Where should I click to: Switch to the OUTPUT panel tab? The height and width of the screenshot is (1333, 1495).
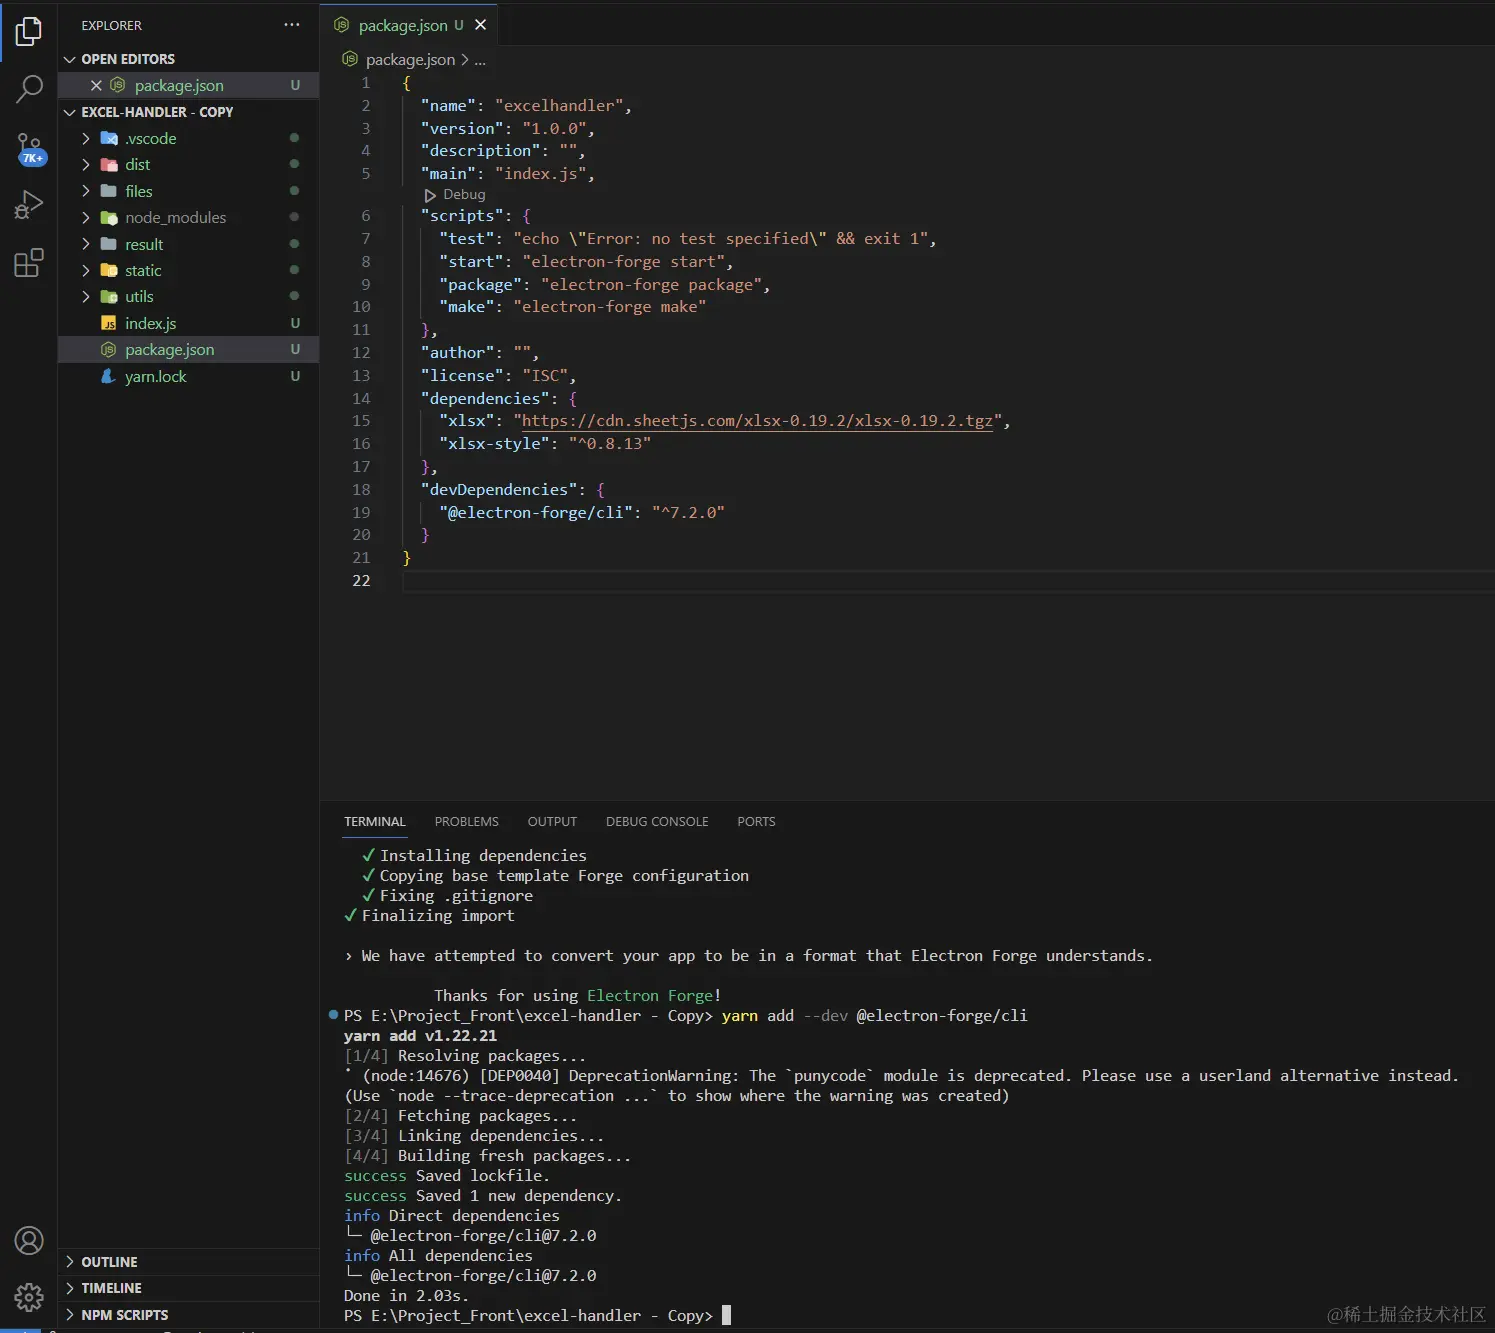[x=552, y=822]
